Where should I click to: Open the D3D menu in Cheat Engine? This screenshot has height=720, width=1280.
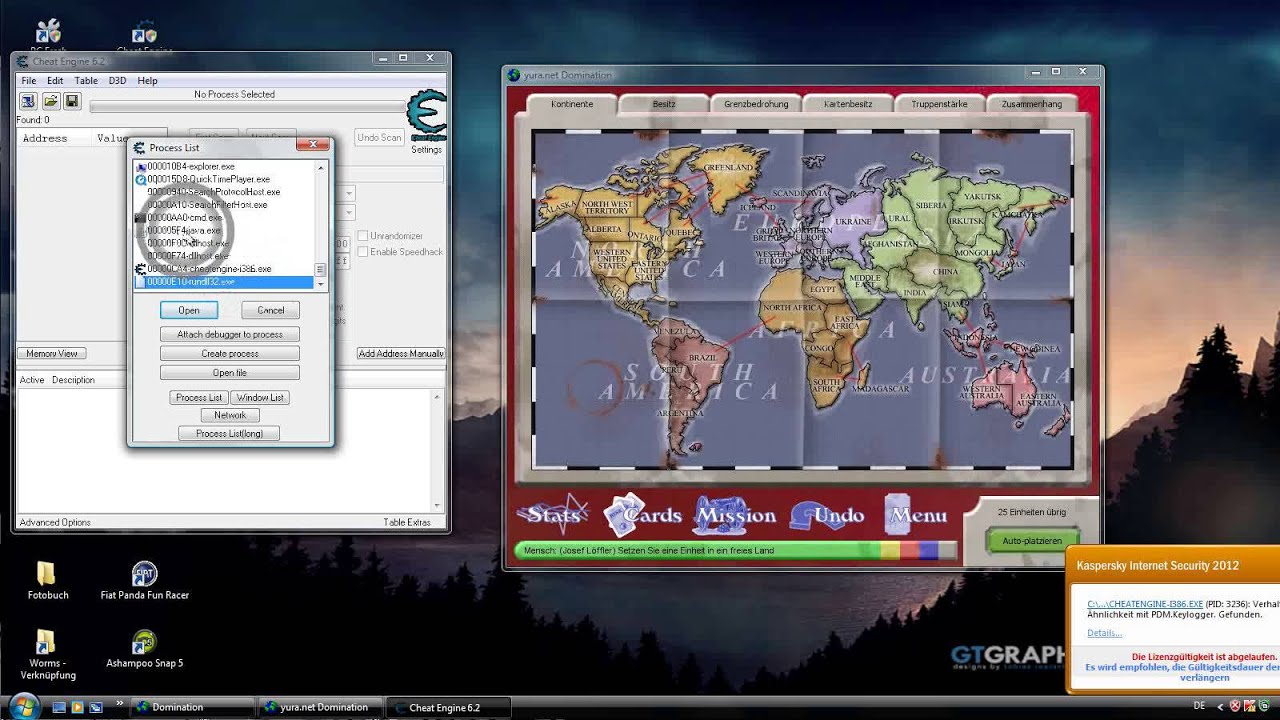(117, 80)
